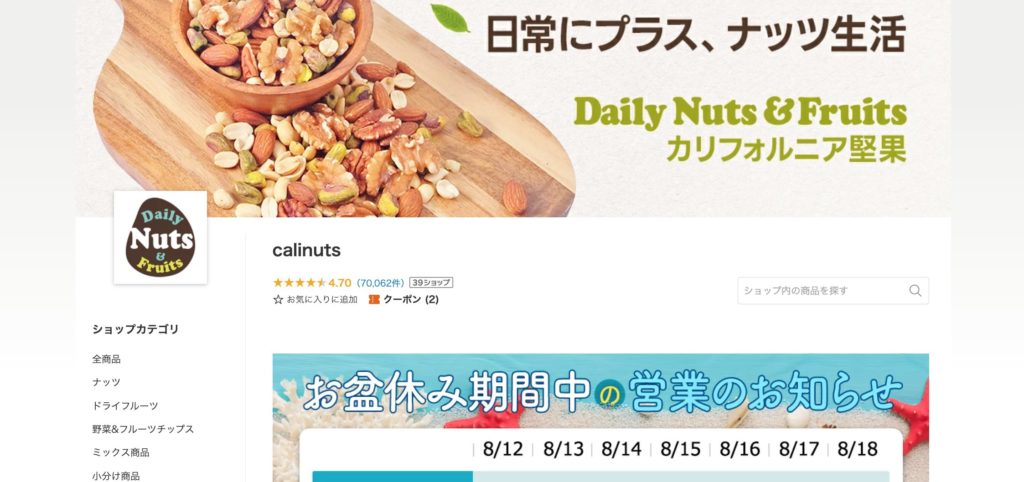Click the favorite star icon beside お気に入りに追加
This screenshot has width=1024, height=482.
(278, 300)
